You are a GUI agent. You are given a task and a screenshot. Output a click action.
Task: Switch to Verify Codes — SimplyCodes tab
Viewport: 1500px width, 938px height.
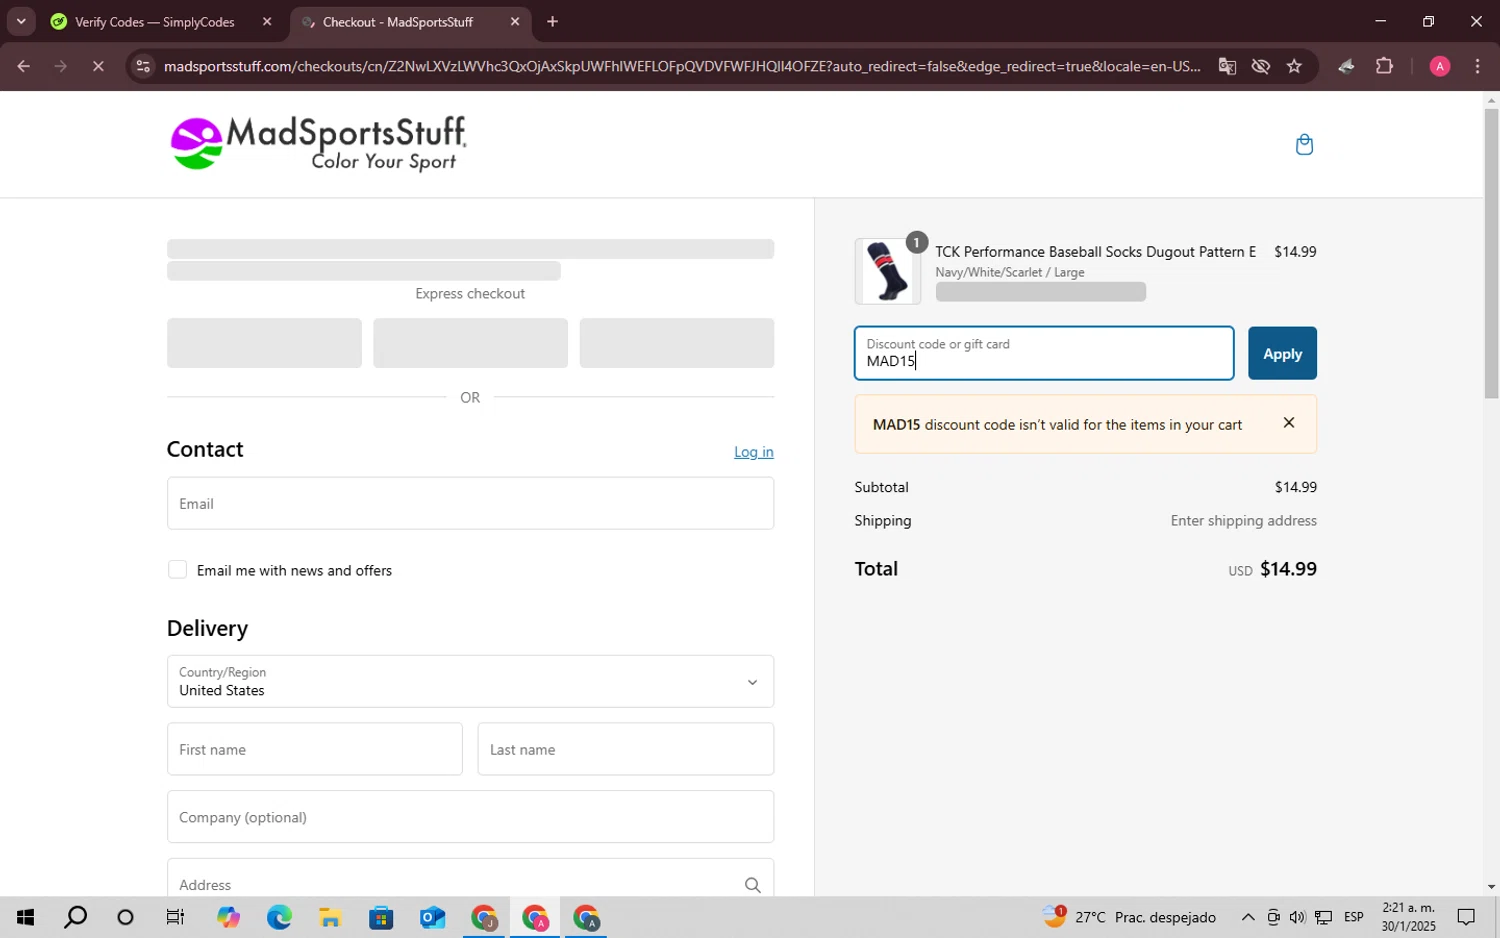154,22
